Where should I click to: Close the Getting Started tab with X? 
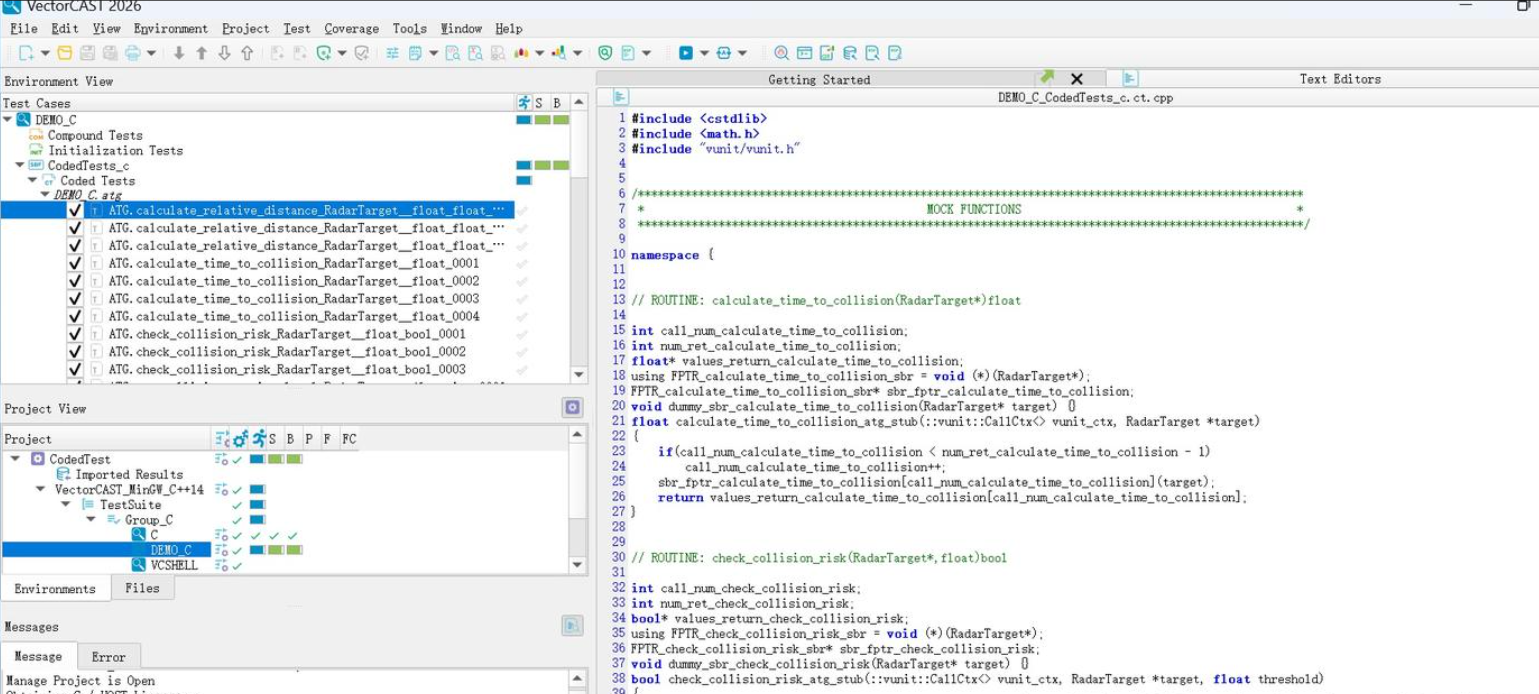(x=1076, y=79)
